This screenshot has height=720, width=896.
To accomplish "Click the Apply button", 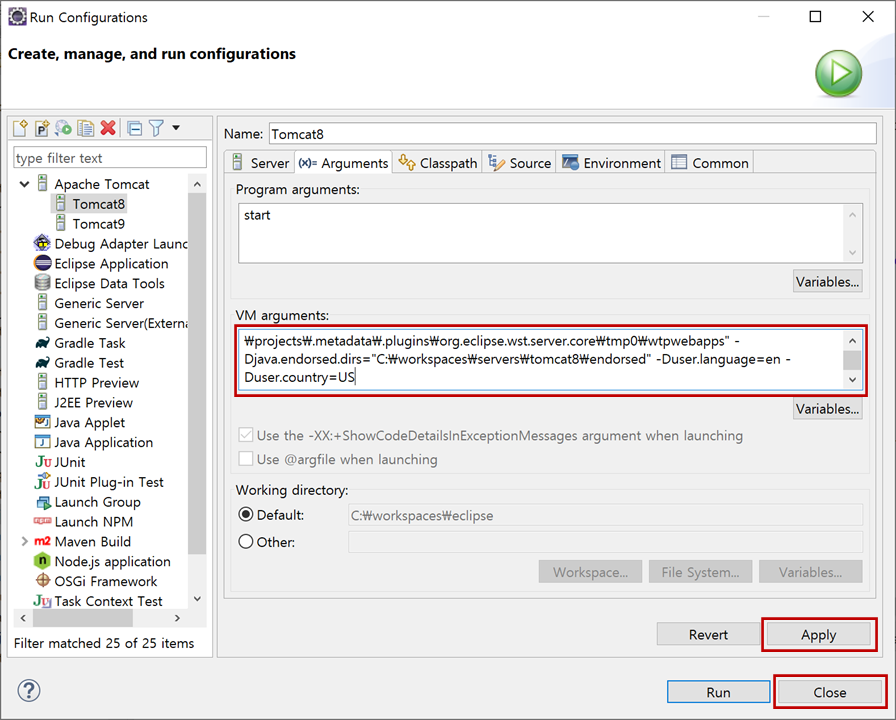I will click(818, 634).
